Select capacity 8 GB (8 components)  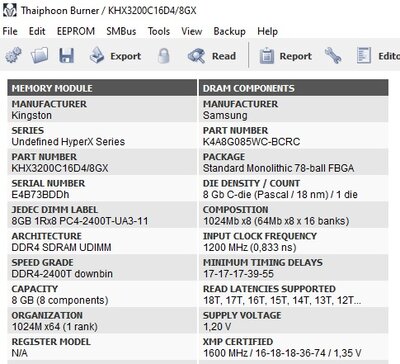coord(60,300)
